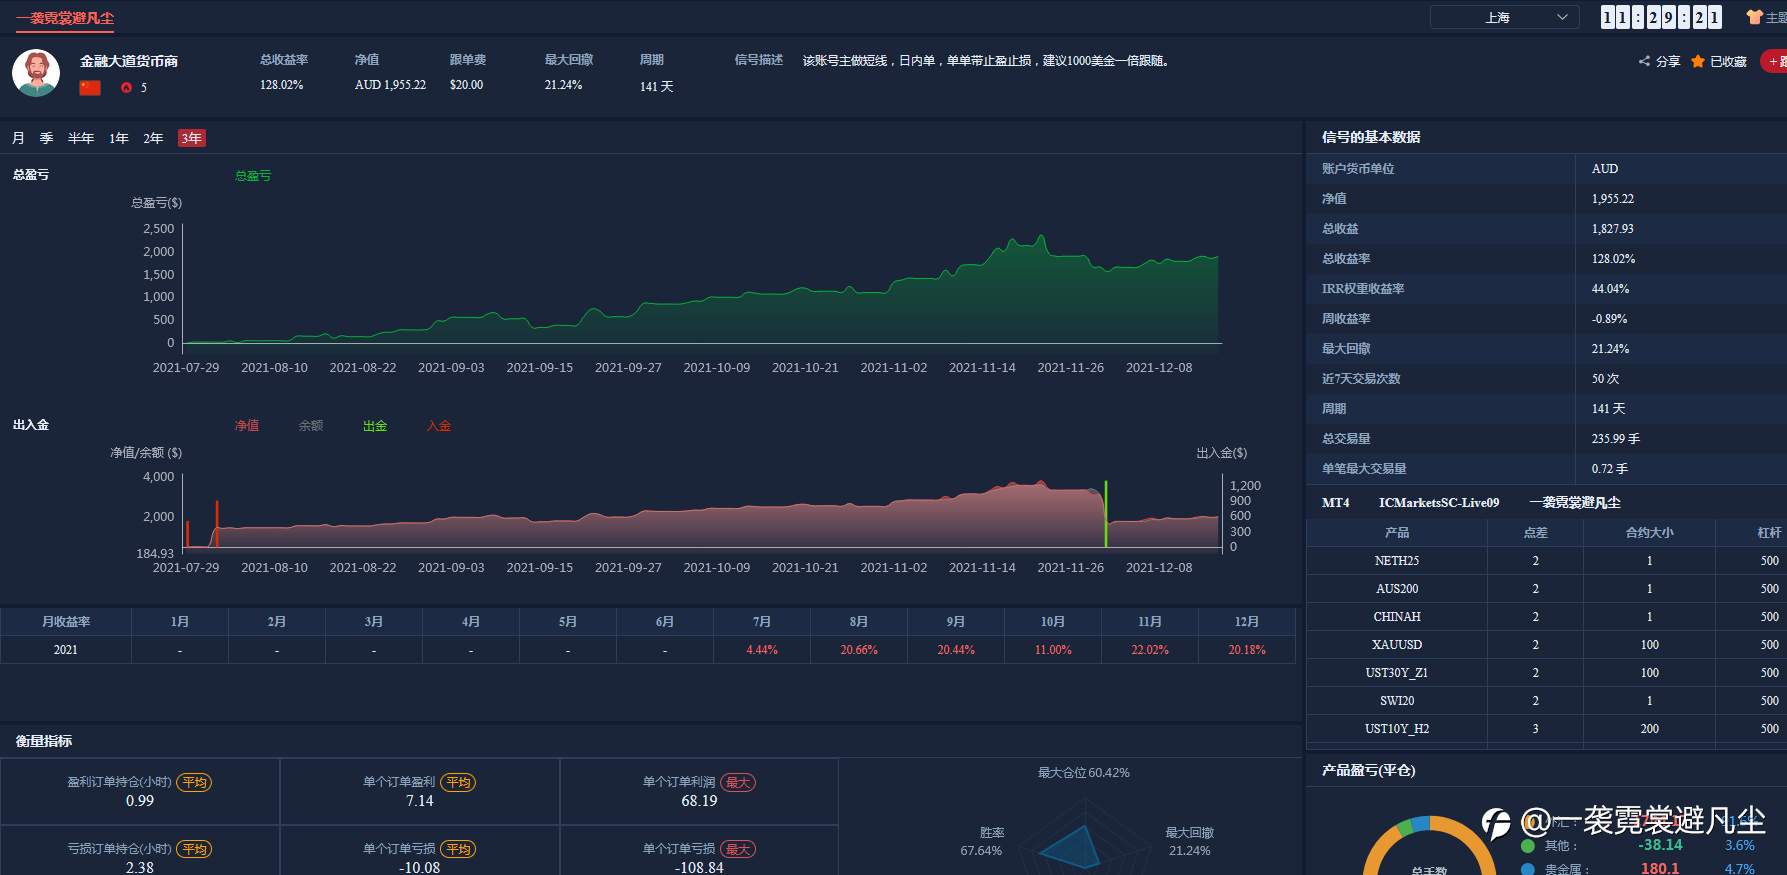Click the XAUUSD product row

[x=1546, y=645]
